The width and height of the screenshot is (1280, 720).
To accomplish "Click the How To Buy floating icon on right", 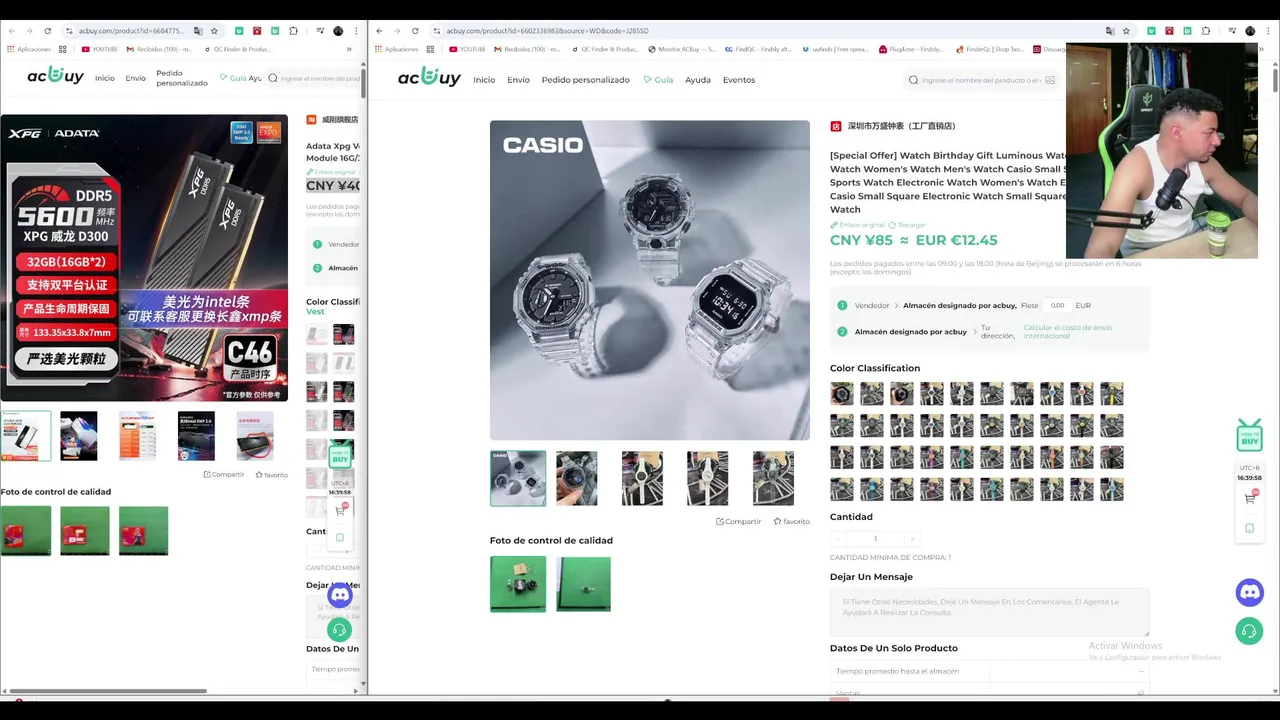I will click(1250, 435).
